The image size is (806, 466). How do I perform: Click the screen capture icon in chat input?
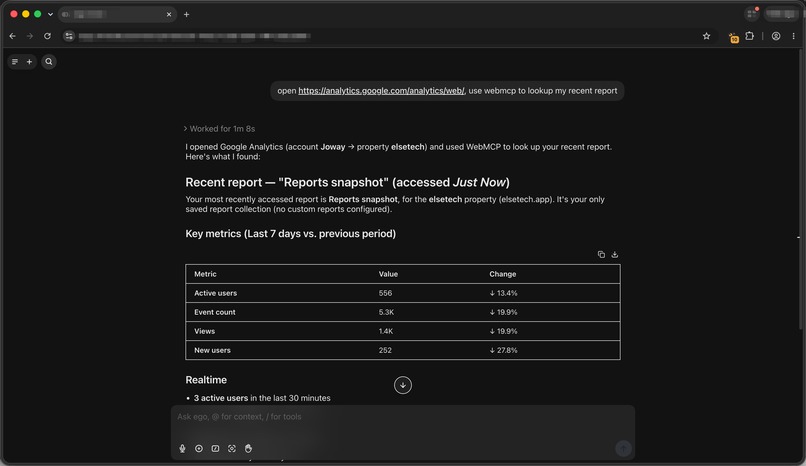[x=232, y=449]
